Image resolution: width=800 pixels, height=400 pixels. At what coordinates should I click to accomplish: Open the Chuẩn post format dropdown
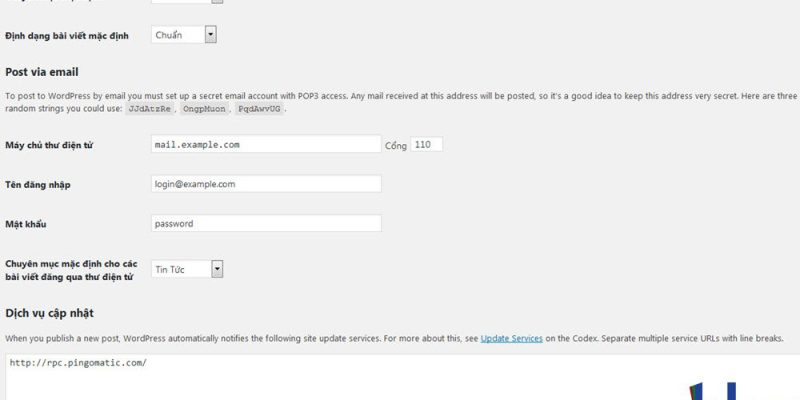pyautogui.click(x=185, y=35)
